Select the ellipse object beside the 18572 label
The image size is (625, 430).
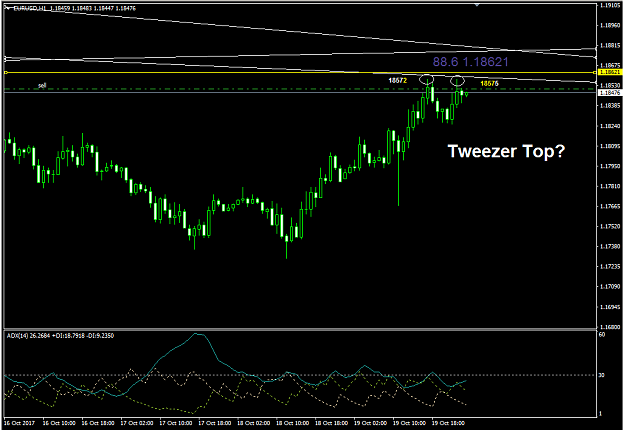(x=426, y=79)
